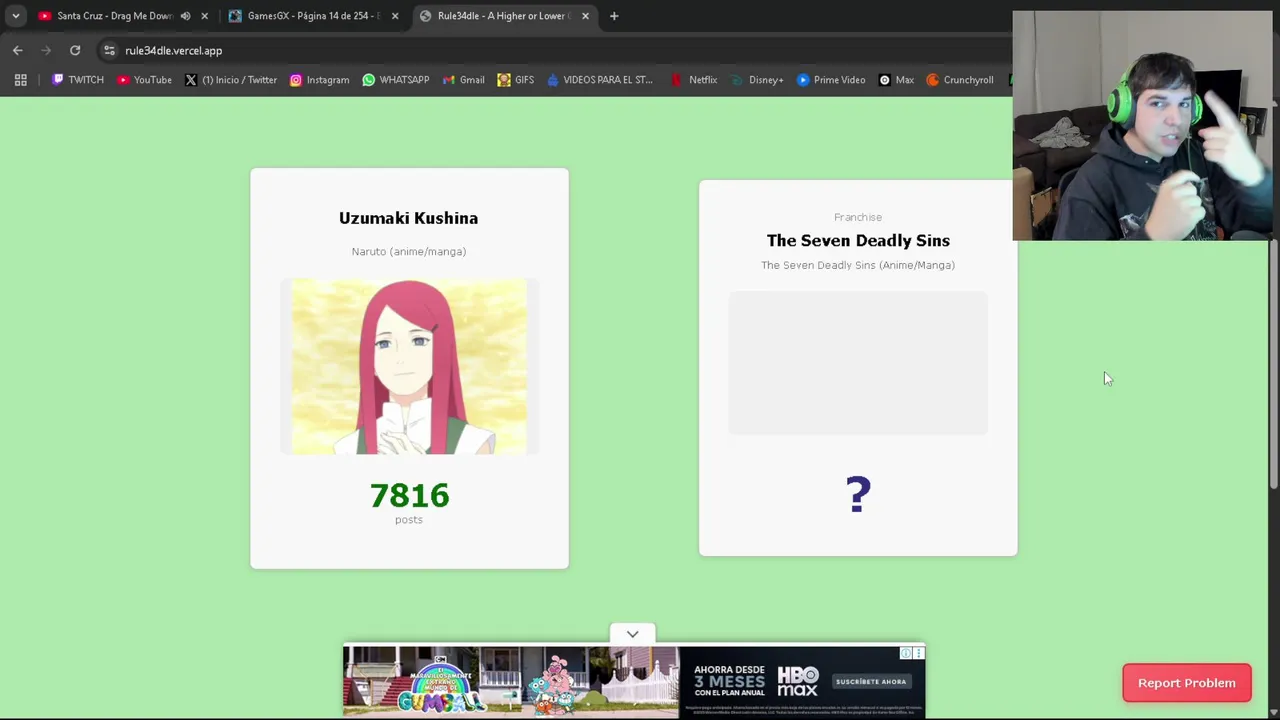
Task: Open the Inicio / Twitter bookmark
Action: tap(231, 80)
